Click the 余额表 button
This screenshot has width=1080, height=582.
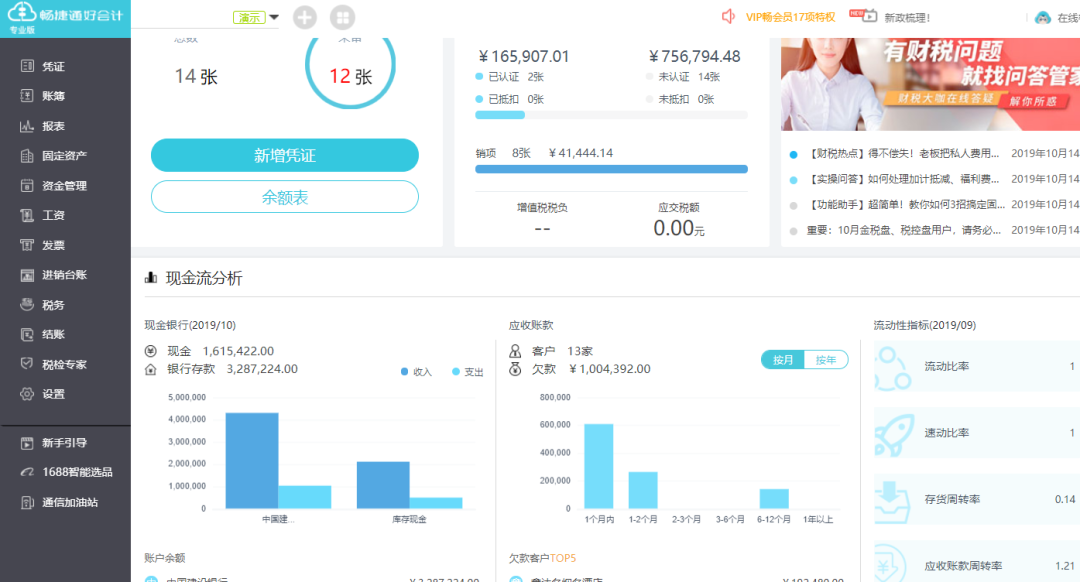click(284, 197)
